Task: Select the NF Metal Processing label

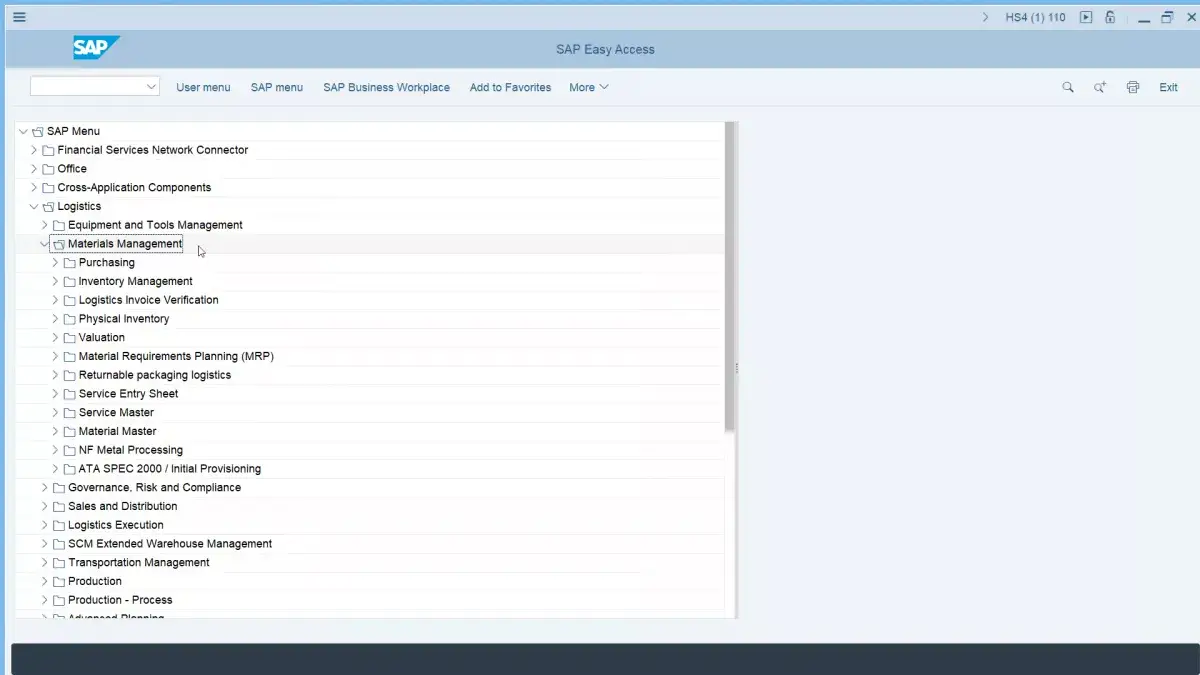Action: pos(131,450)
